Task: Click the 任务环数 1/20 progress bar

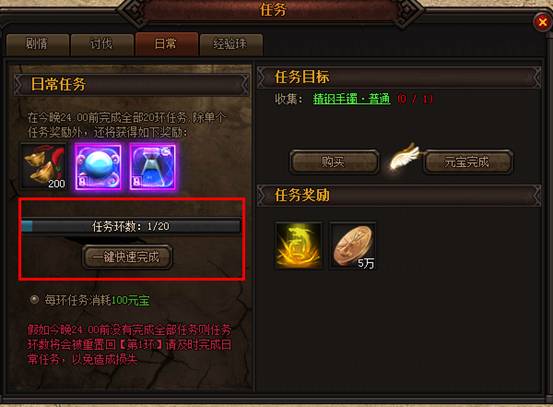Action: (131, 226)
